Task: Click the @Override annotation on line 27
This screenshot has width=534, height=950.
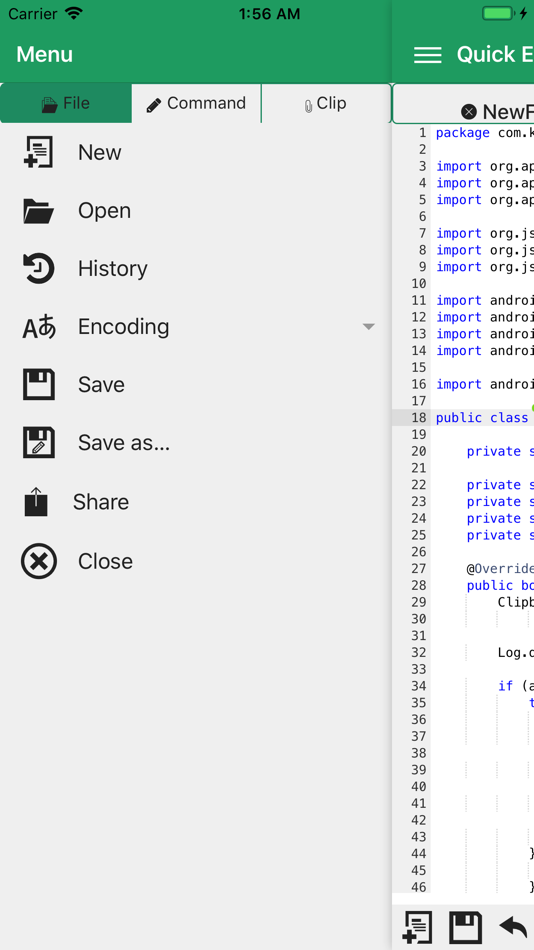Action: pos(500,569)
